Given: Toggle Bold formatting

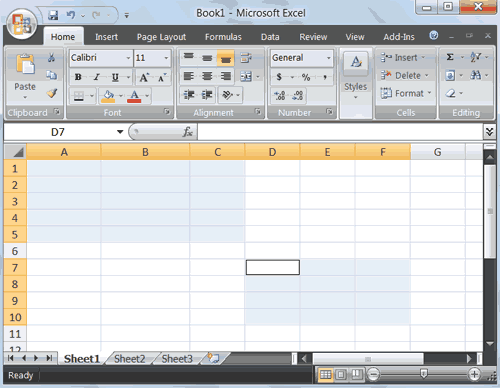Looking at the screenshot, I should [78, 77].
